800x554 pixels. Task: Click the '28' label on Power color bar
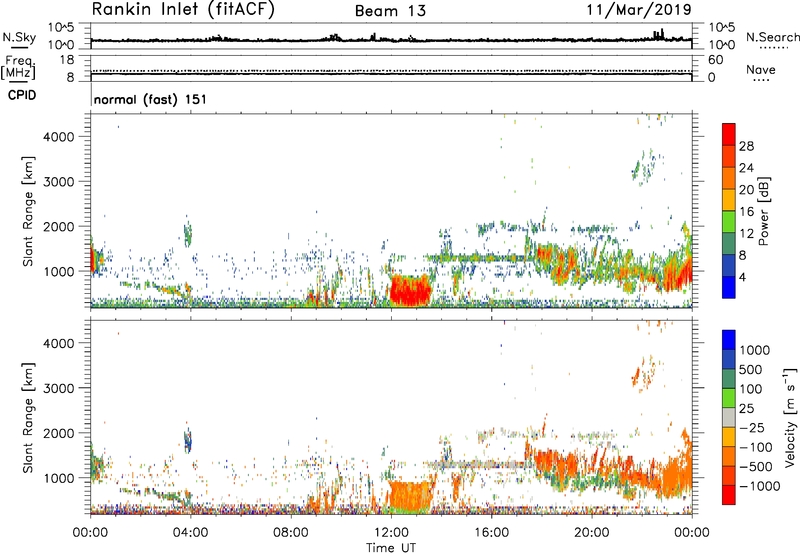746,146
